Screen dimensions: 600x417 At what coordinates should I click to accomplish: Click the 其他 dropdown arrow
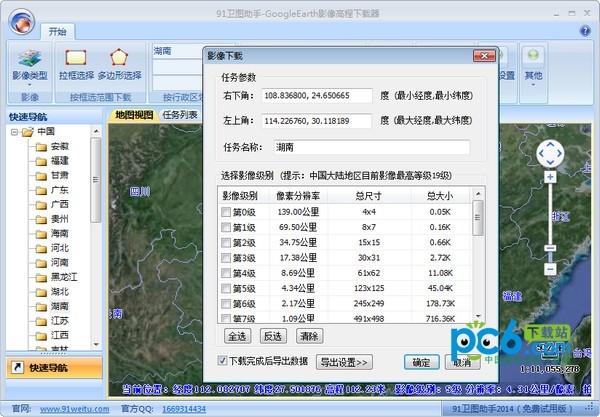click(533, 85)
